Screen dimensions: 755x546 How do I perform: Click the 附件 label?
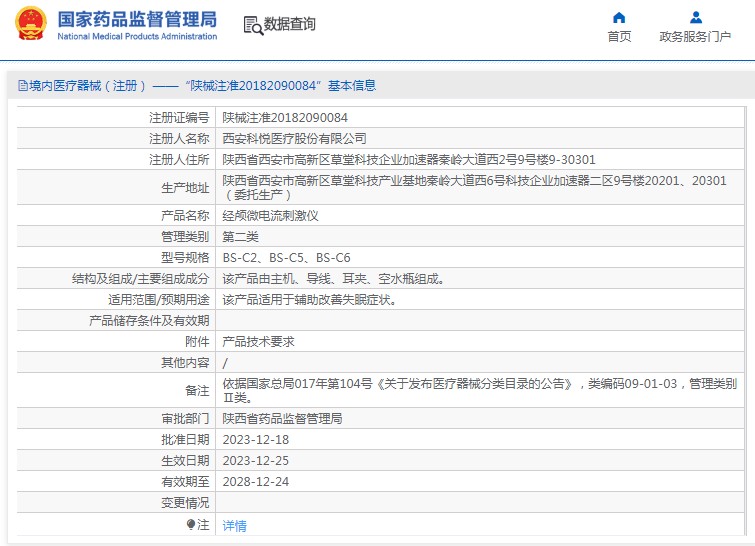coord(197,342)
